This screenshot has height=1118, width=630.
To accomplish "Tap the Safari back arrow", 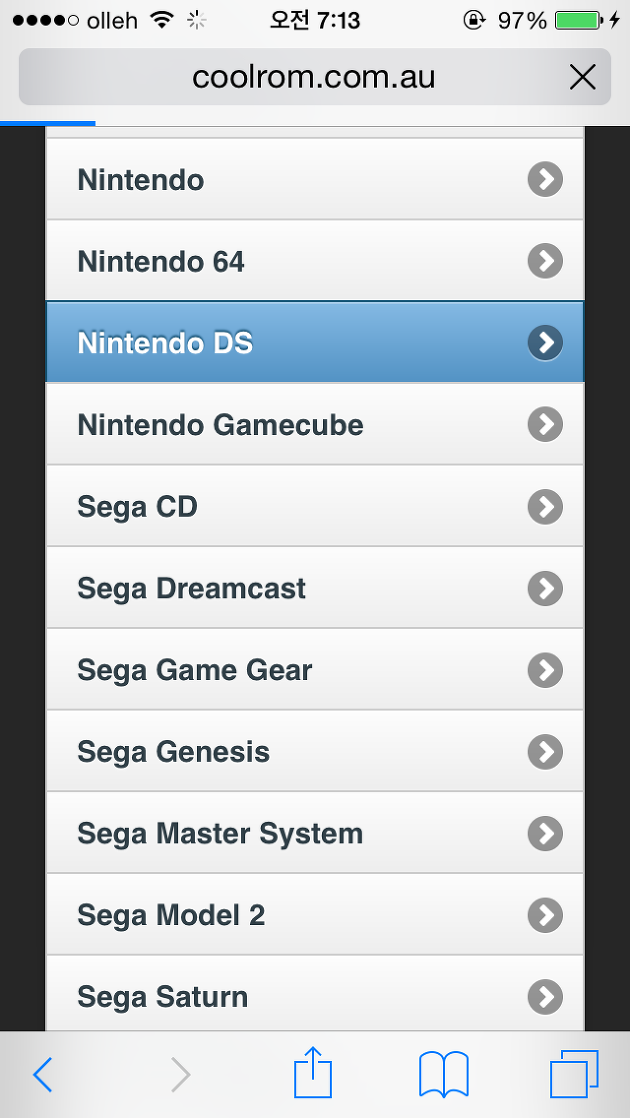I will point(43,1075).
